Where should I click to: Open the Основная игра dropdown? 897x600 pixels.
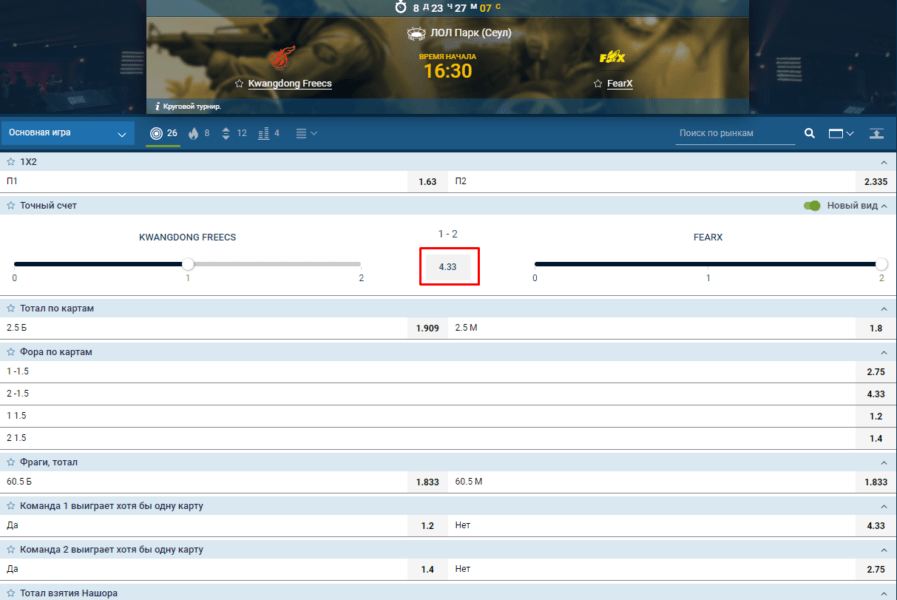(68, 133)
